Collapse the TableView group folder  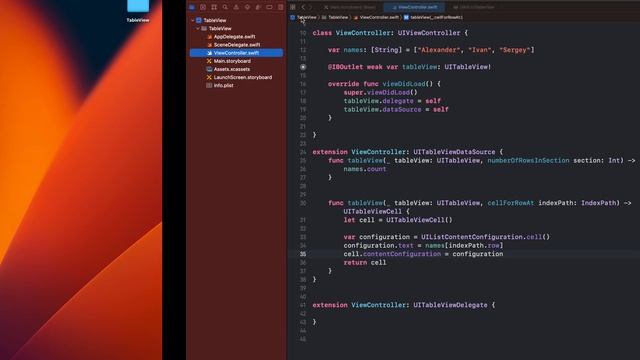point(198,29)
